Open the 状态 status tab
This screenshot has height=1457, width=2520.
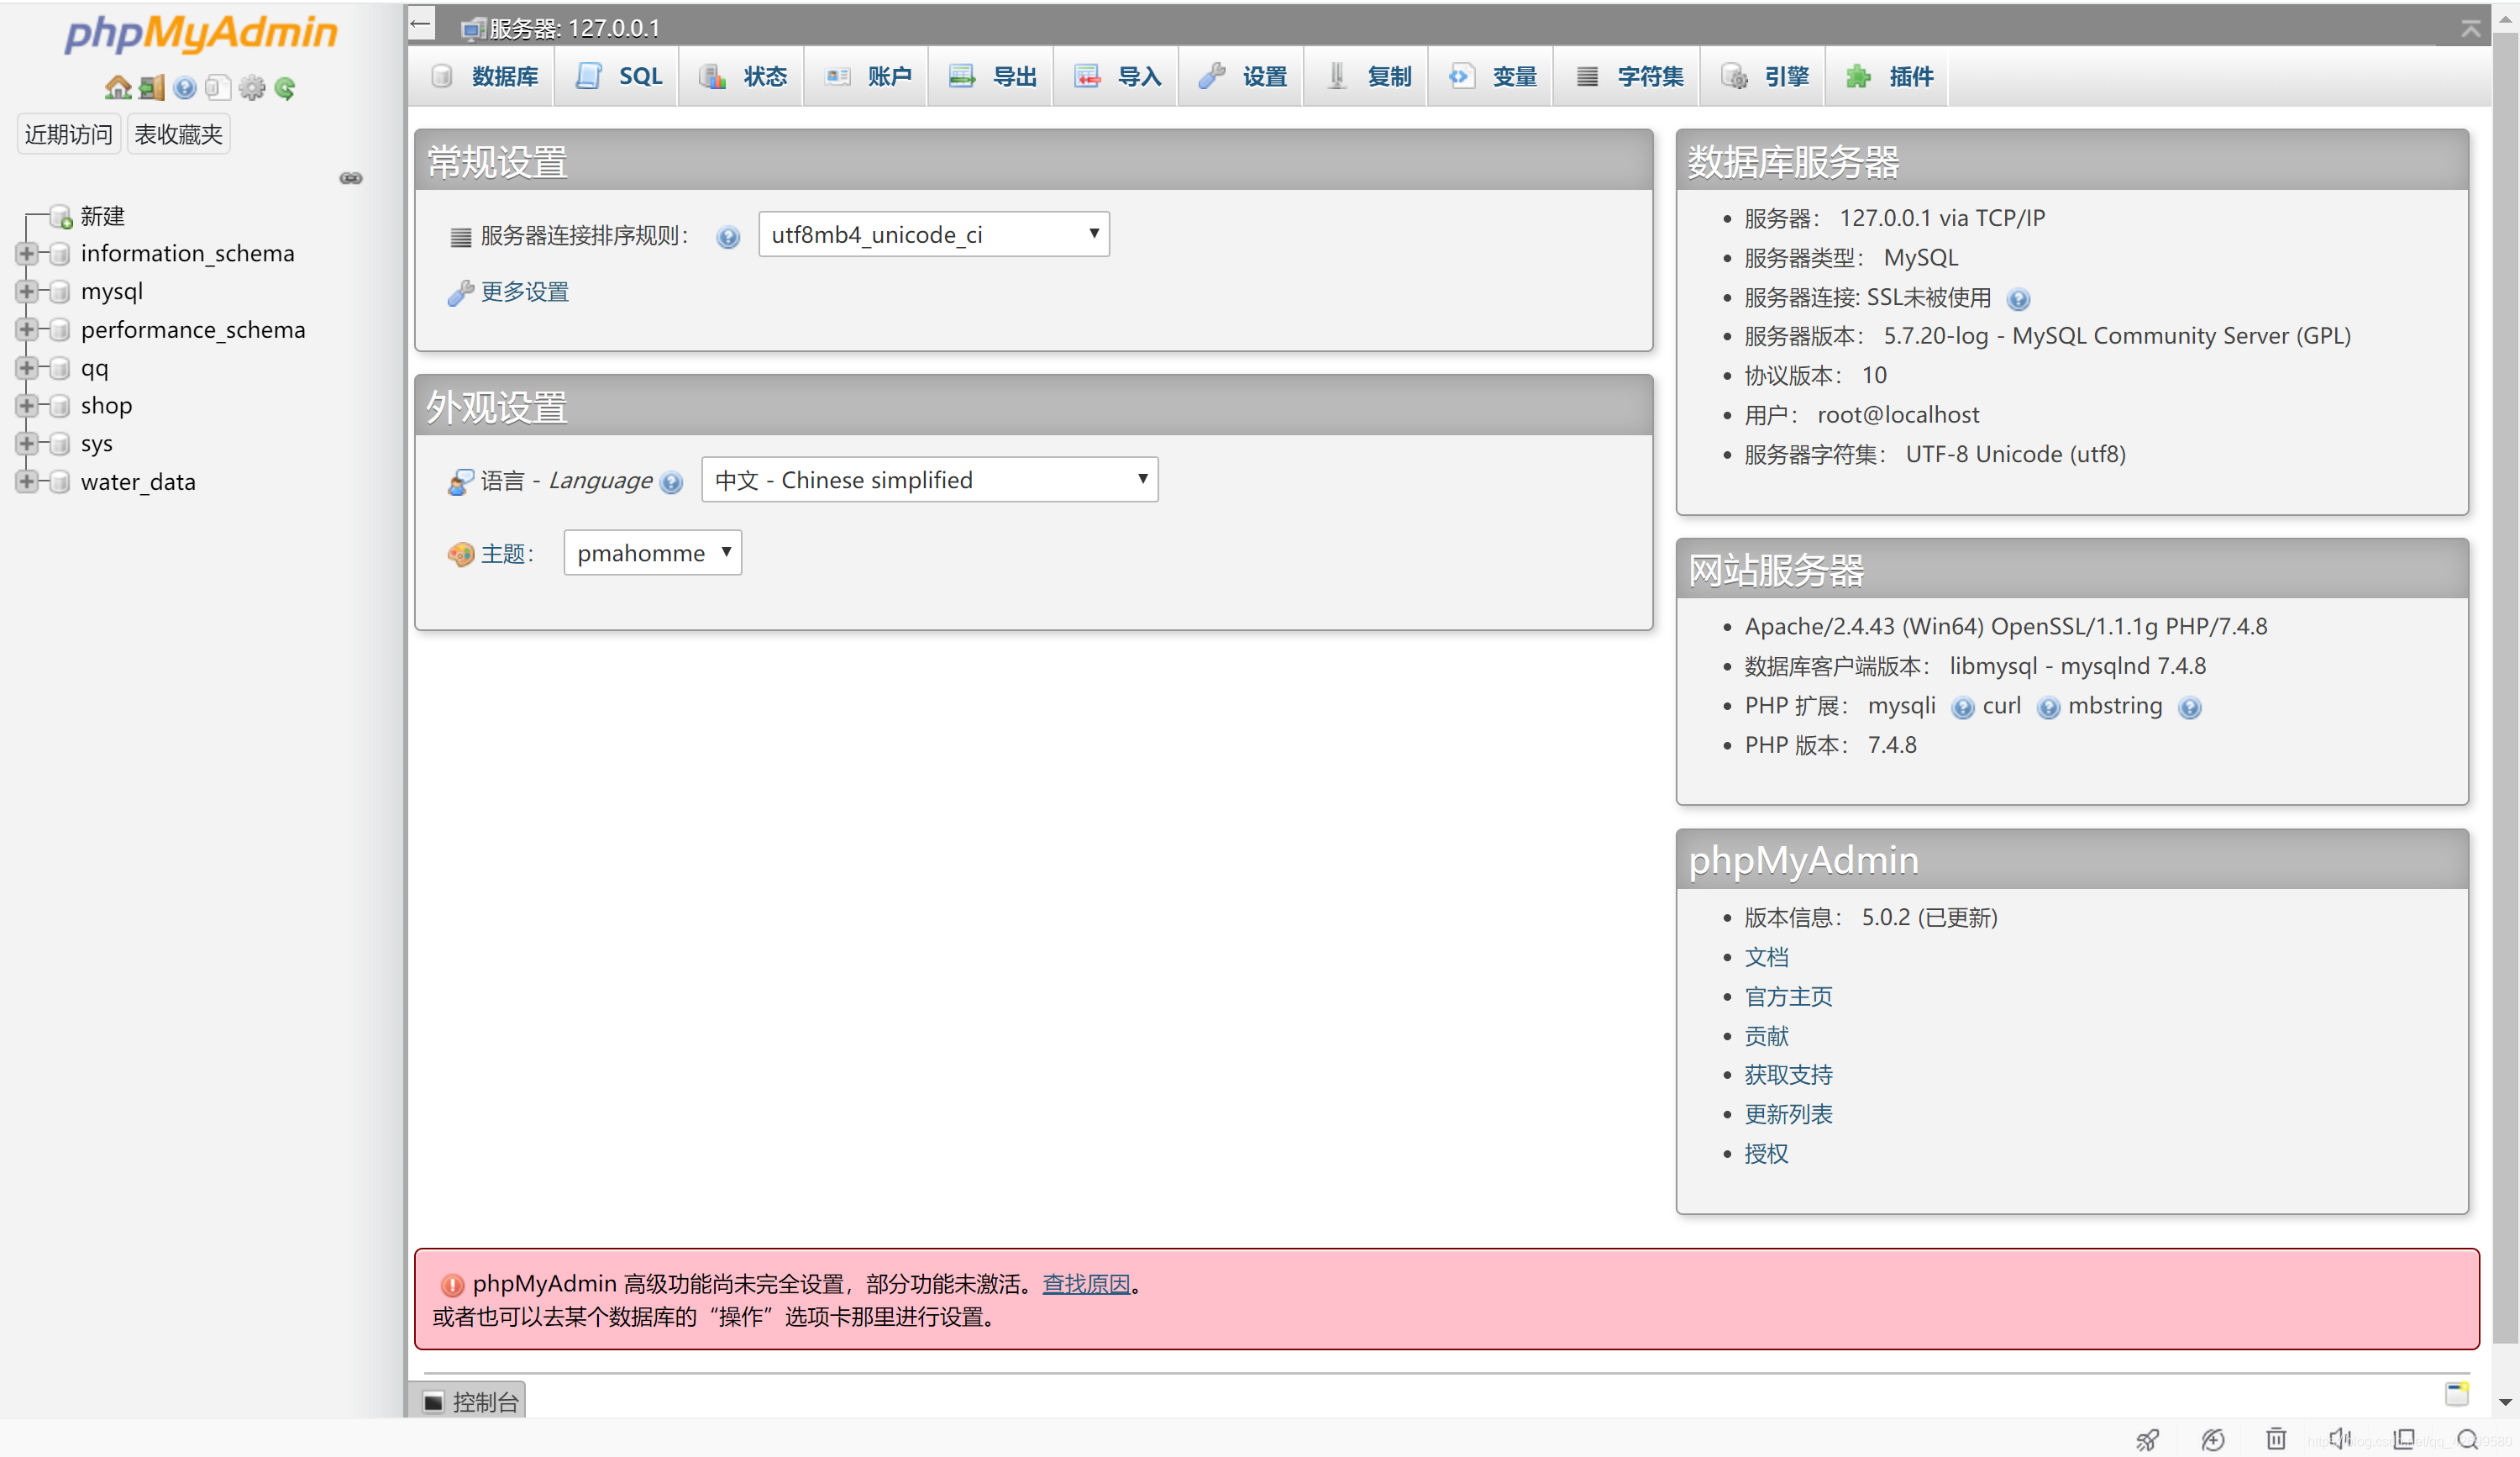click(x=741, y=76)
